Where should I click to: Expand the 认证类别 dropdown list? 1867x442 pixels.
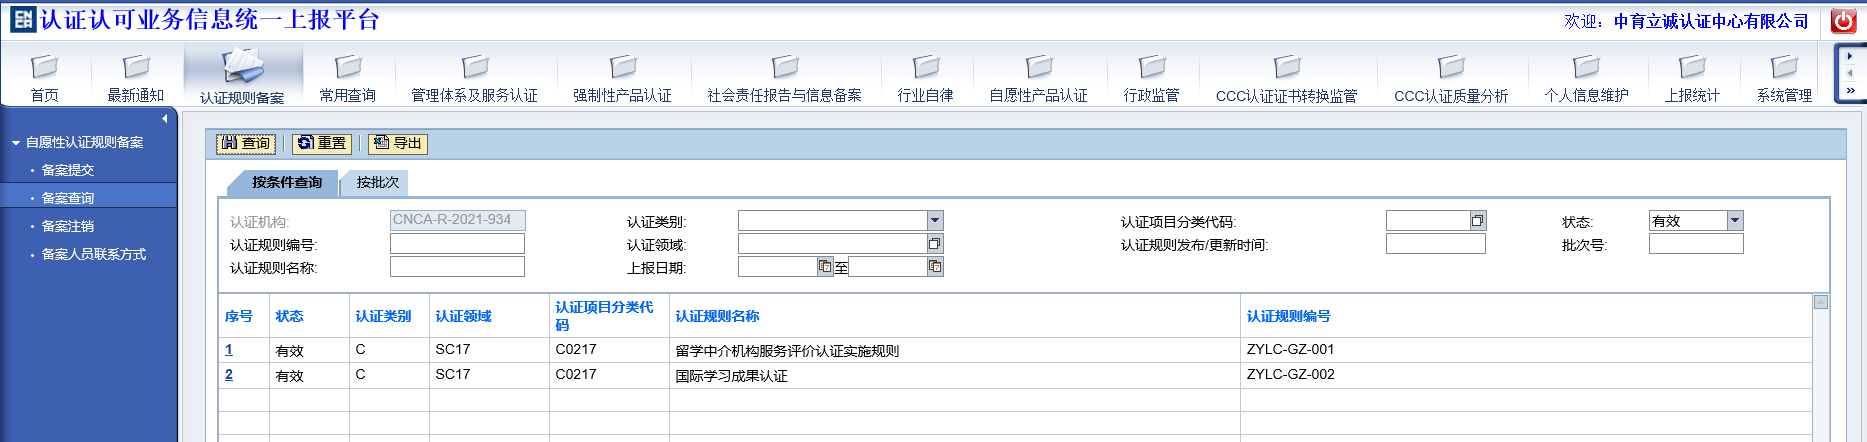coord(934,221)
